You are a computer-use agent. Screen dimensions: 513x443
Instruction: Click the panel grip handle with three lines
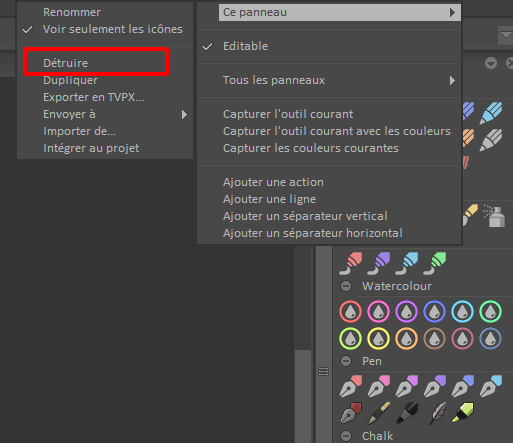323,371
